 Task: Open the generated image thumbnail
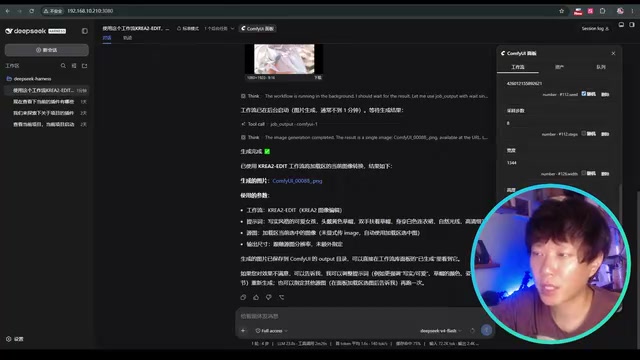(284, 59)
